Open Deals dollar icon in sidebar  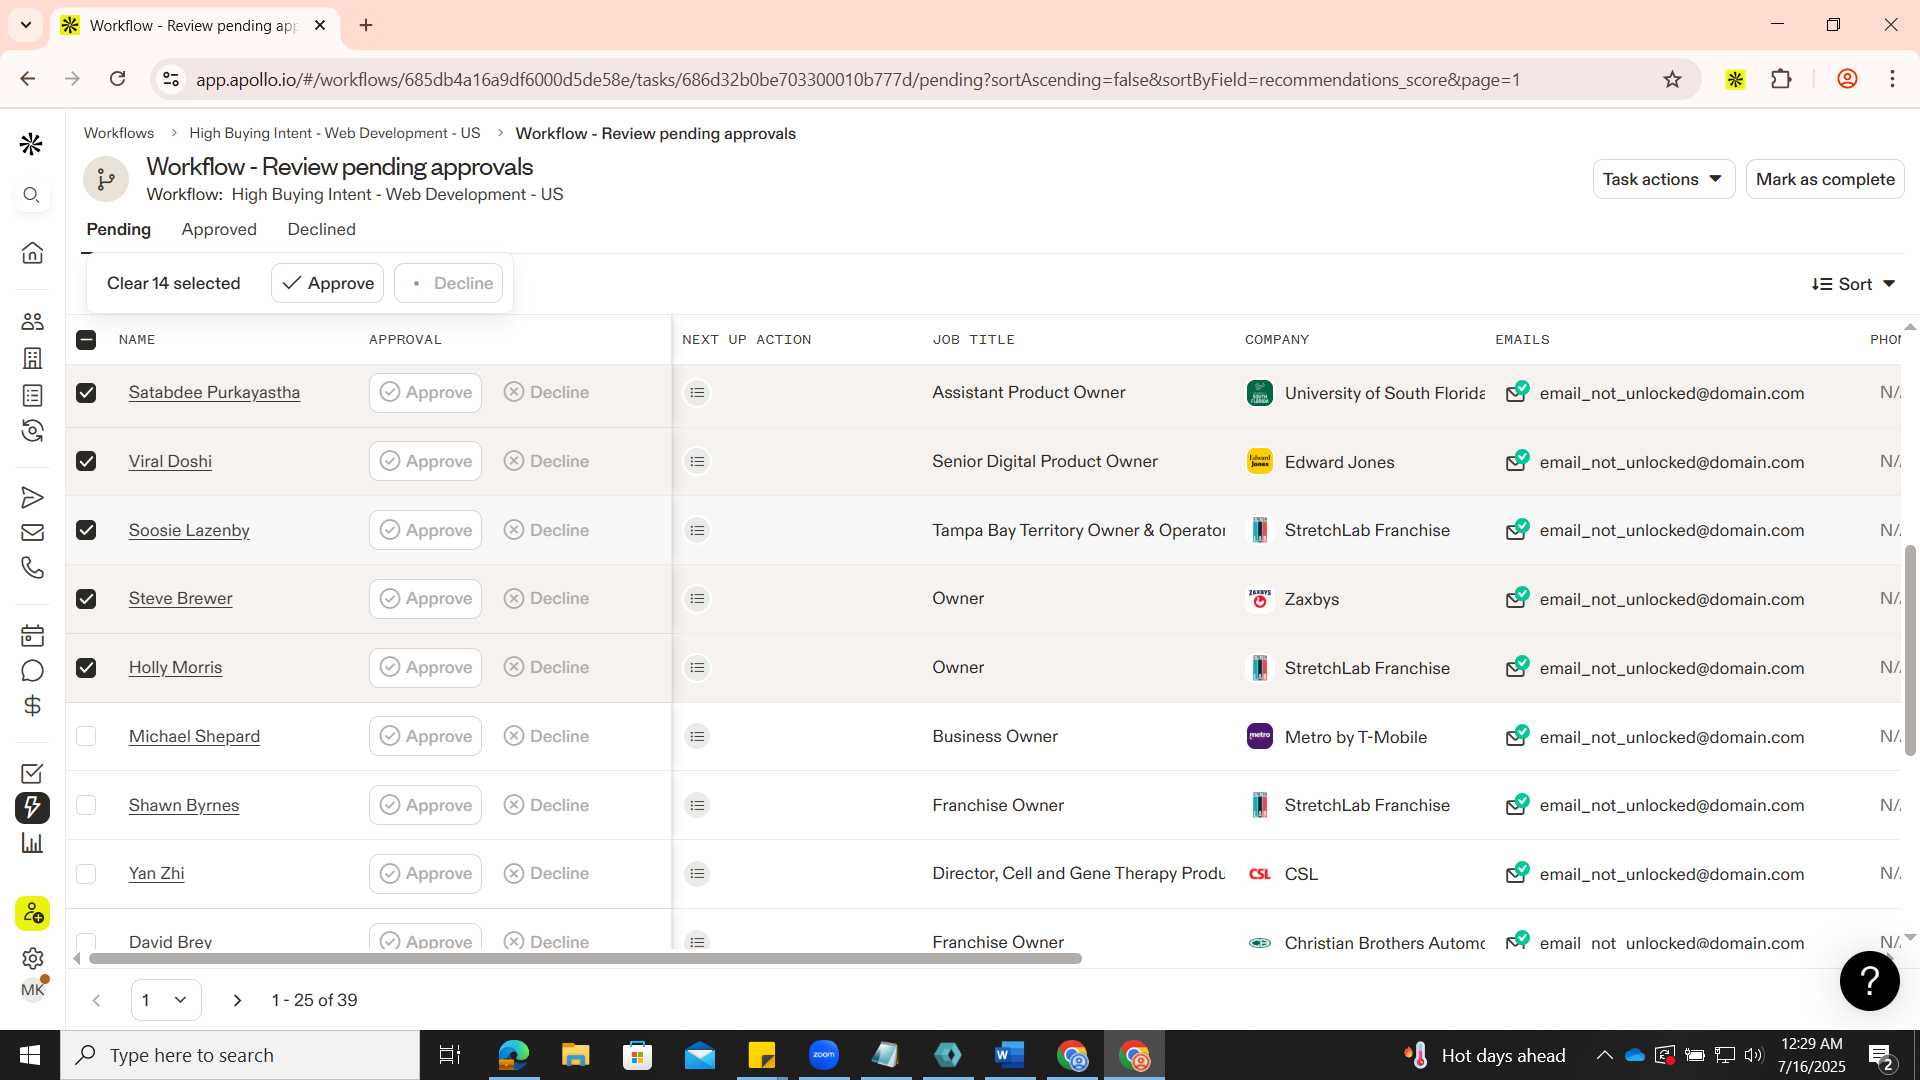click(32, 706)
